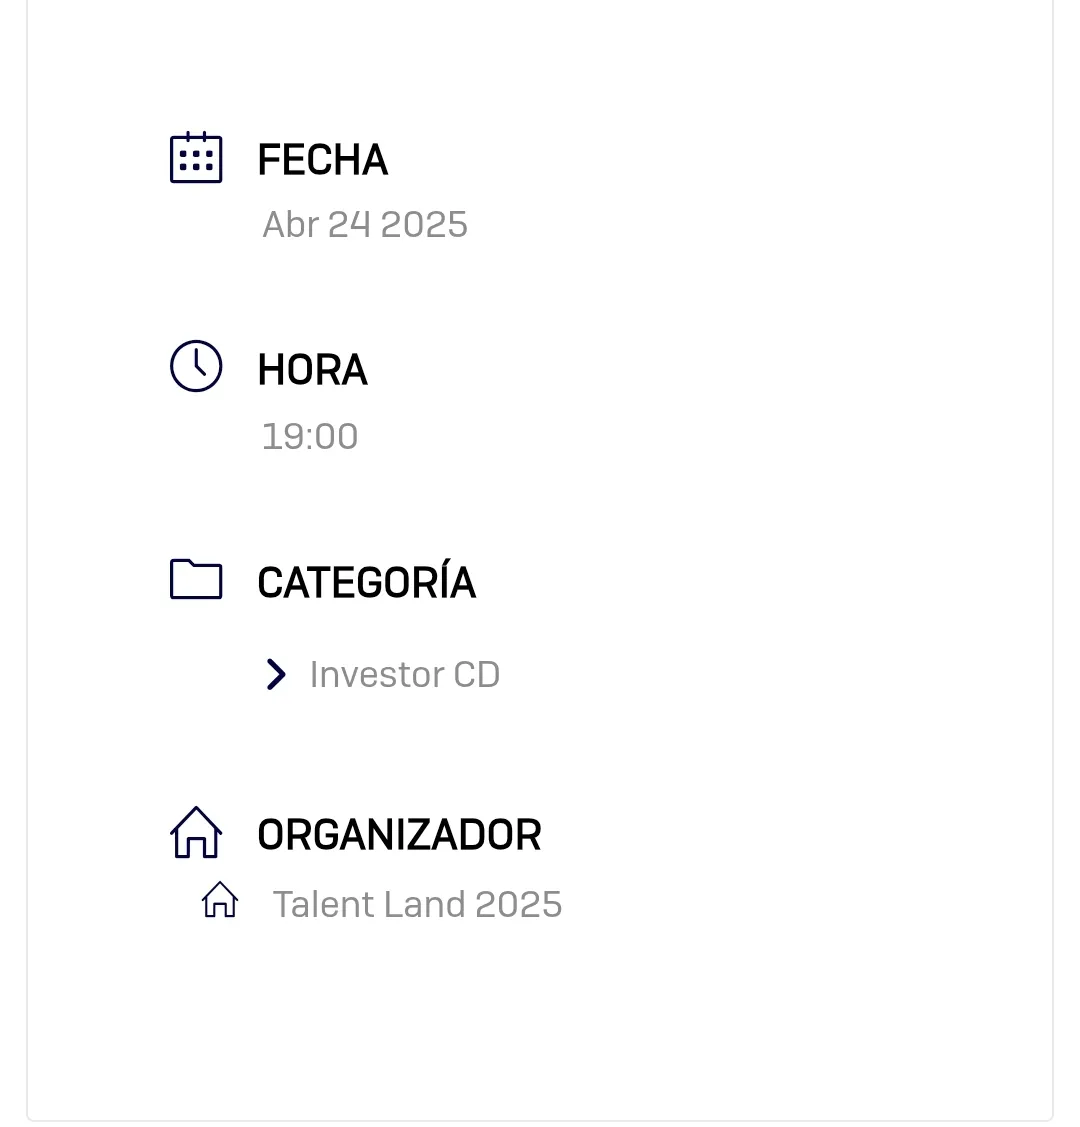
Task: Select the FECHA heading
Action: click(323, 160)
